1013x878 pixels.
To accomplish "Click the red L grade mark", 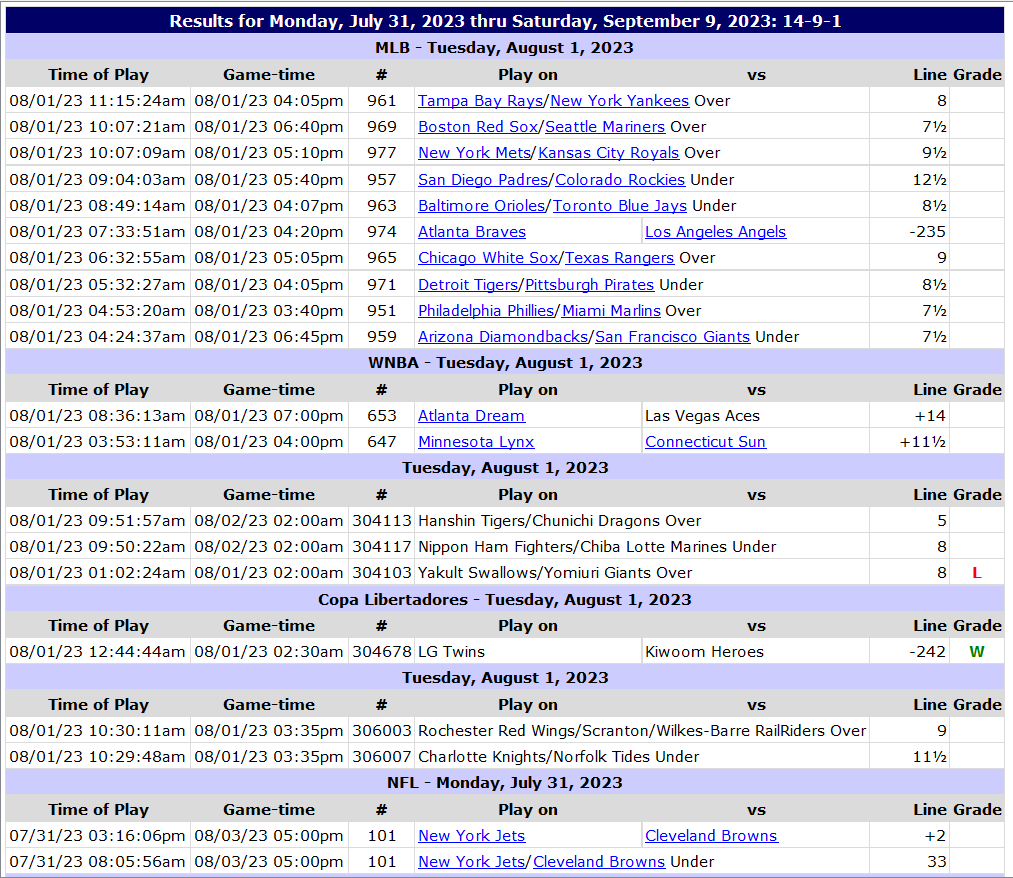I will click(x=976, y=573).
